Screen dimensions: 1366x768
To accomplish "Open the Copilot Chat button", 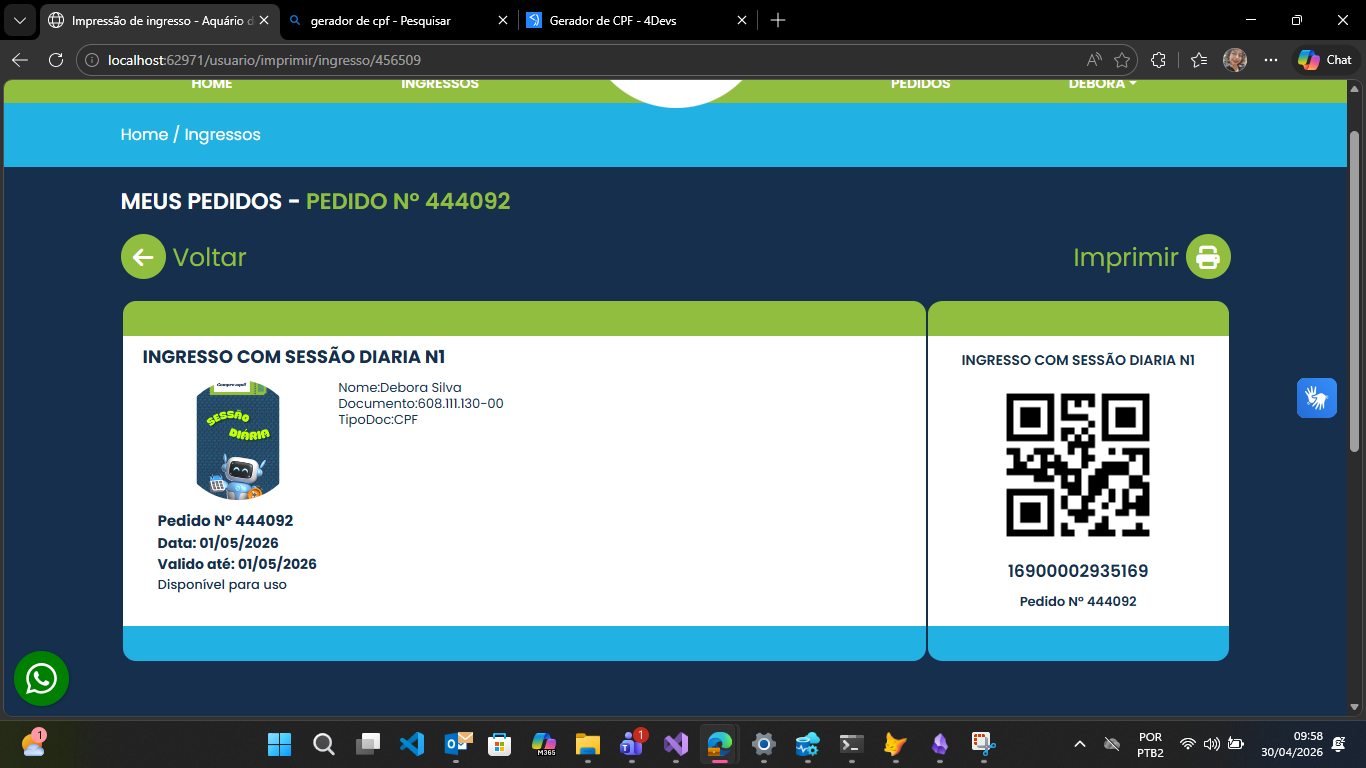I will coord(1325,60).
